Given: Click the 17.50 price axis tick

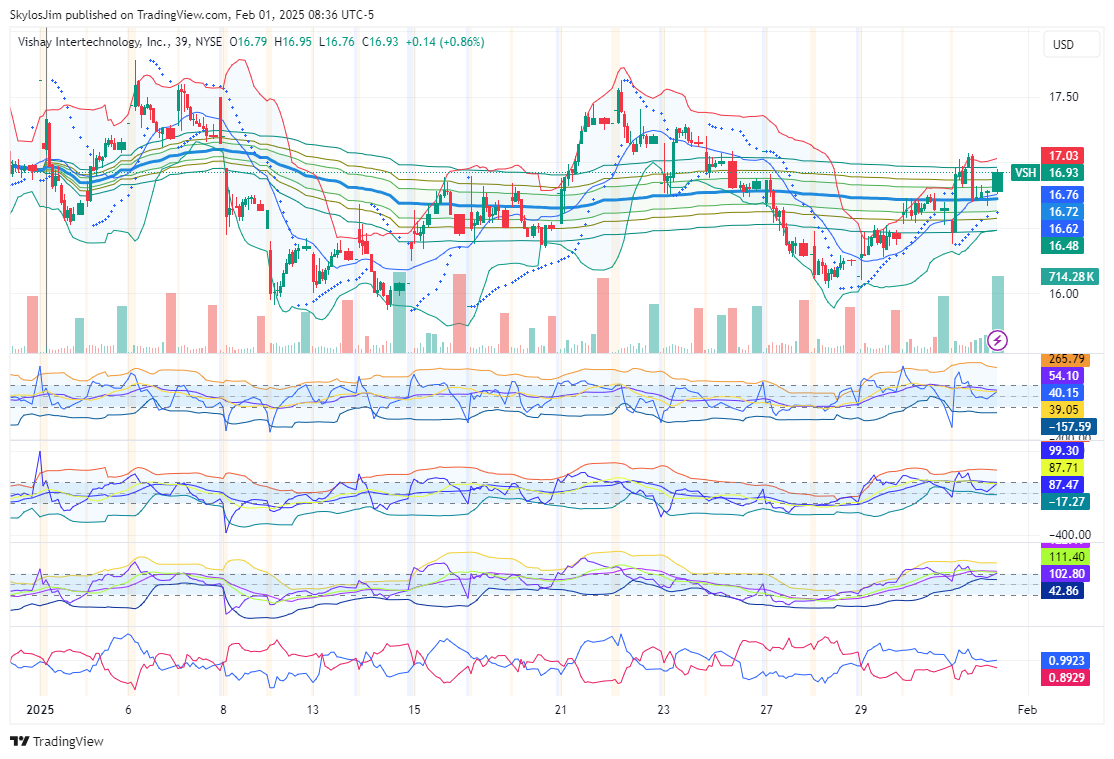Looking at the screenshot, I should click(x=1064, y=97).
